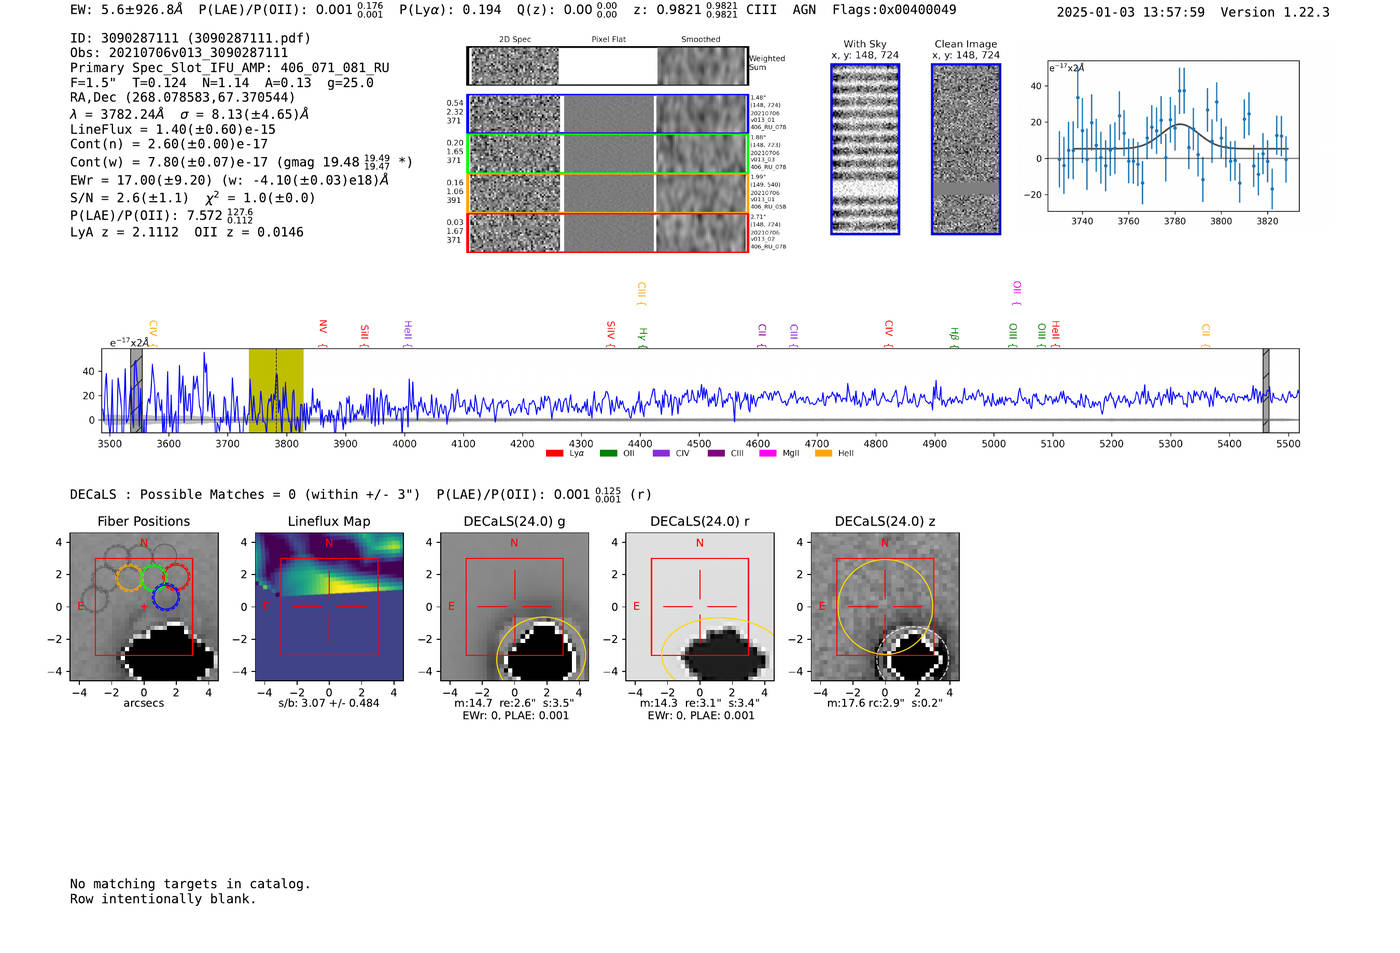The height and width of the screenshot is (953, 1400).
Task: Click the s/b: 3.07 +/- 0.484 caption
Action: (x=329, y=703)
